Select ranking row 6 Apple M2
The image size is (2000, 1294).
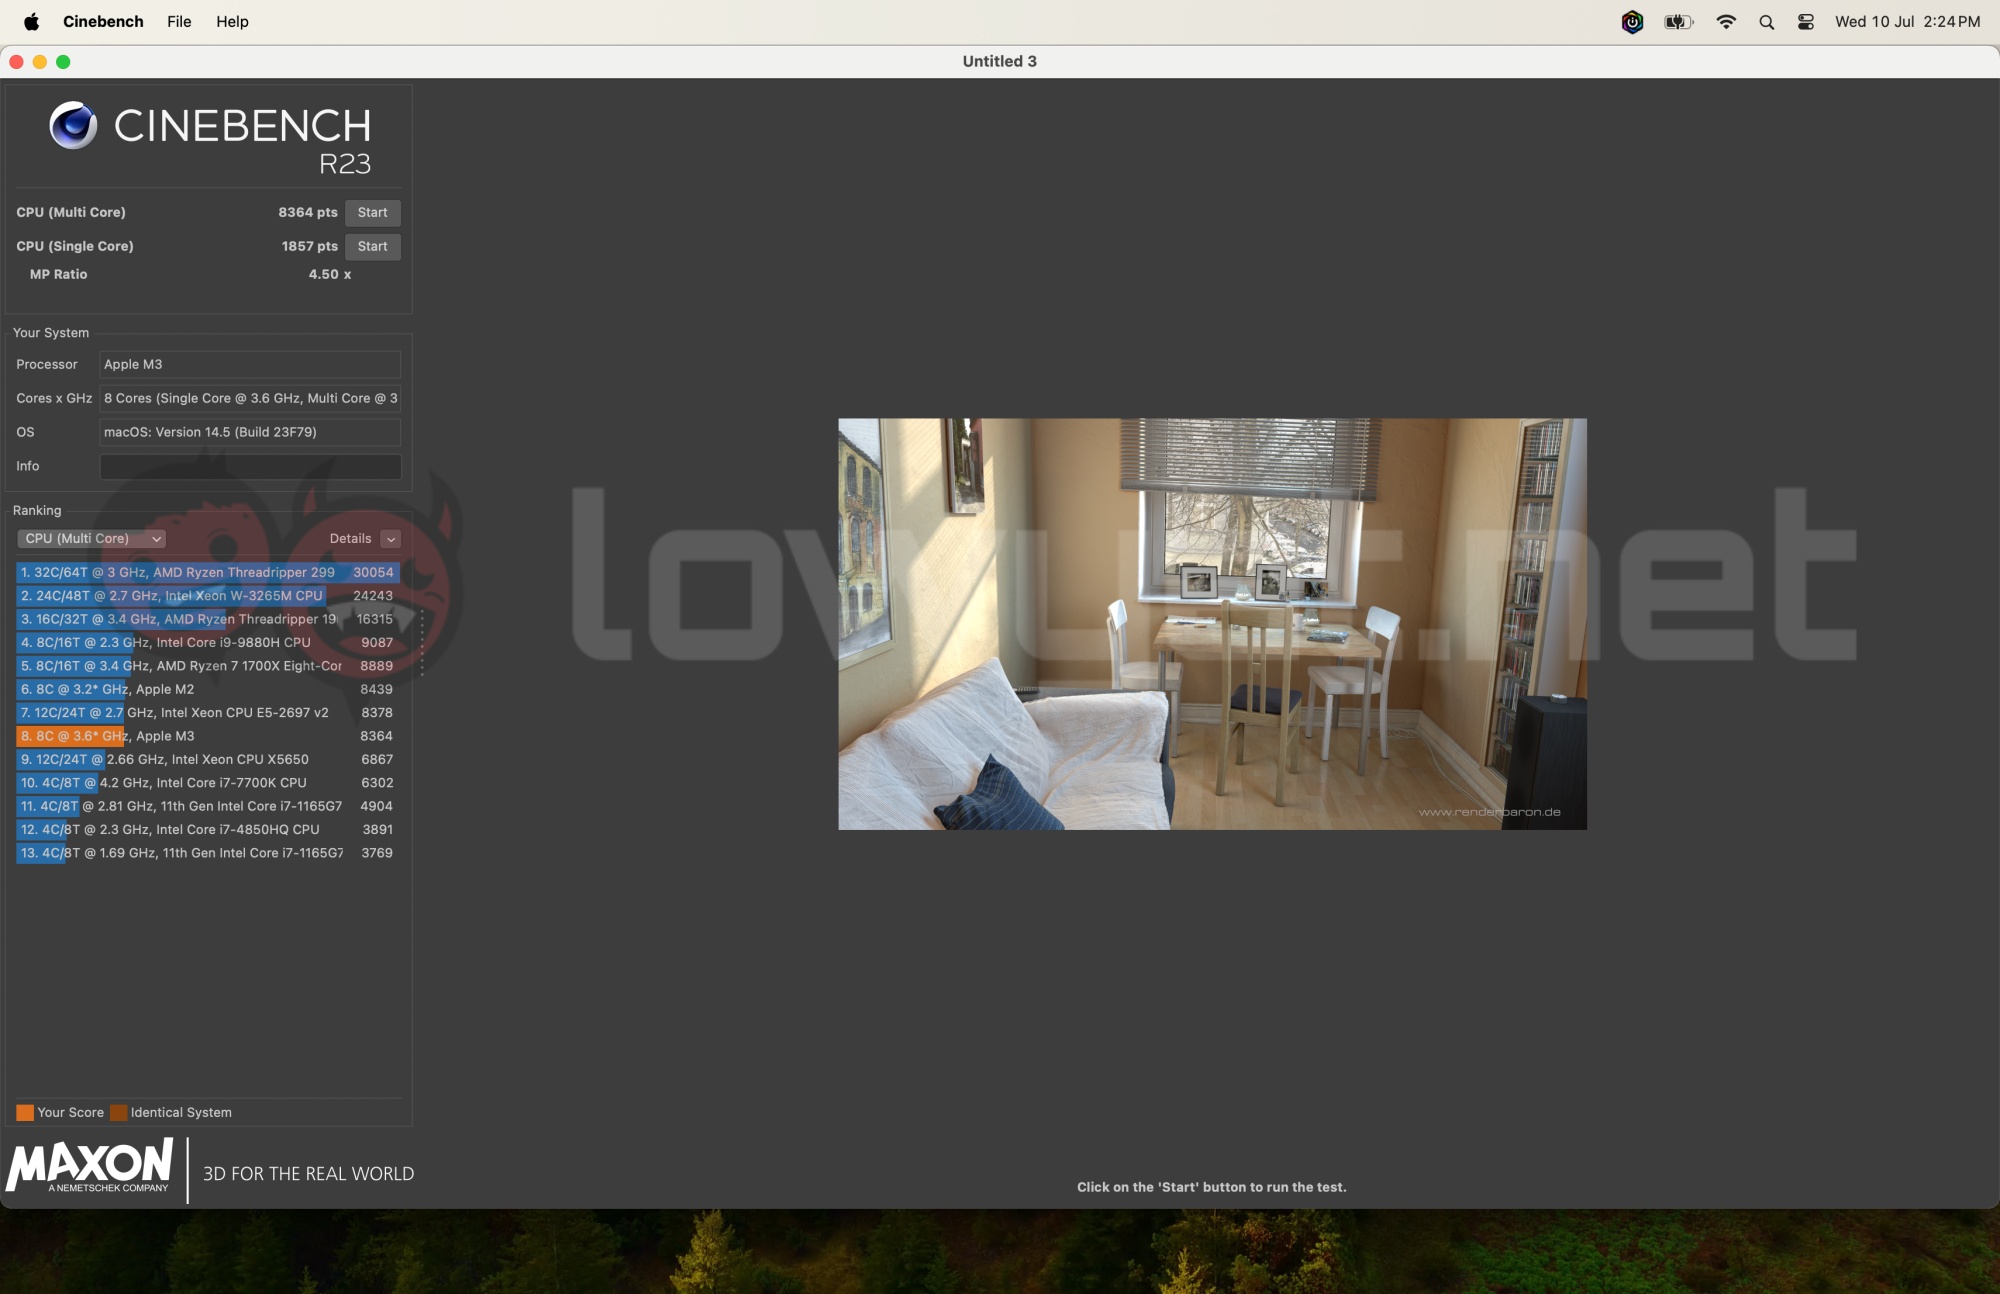click(208, 689)
